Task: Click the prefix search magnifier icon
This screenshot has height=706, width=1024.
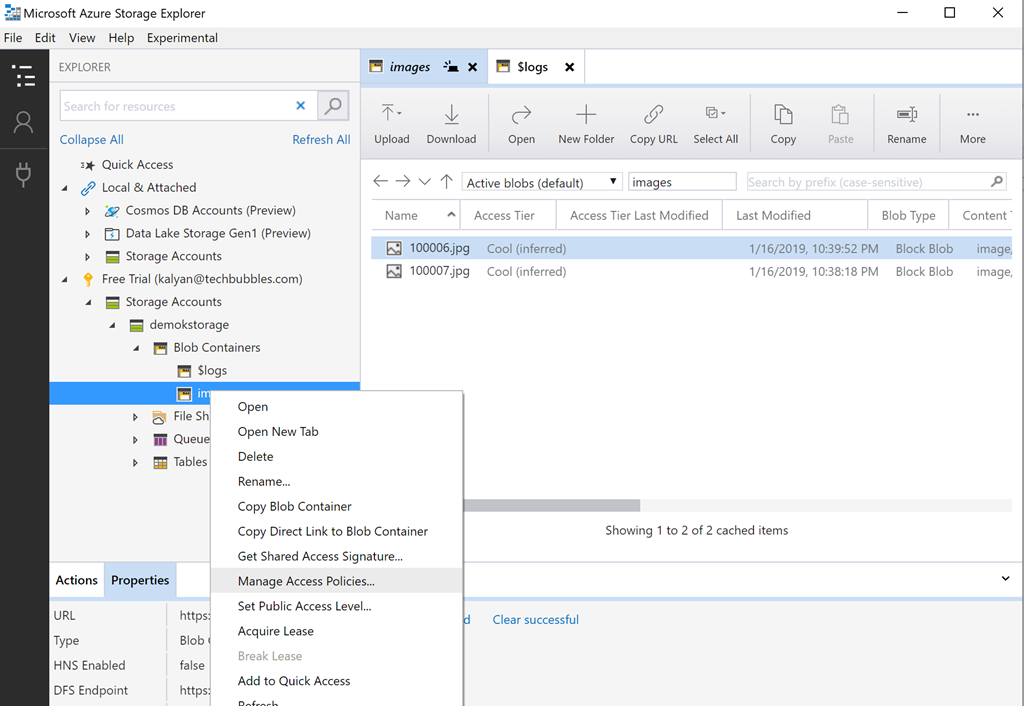Action: 997,182
